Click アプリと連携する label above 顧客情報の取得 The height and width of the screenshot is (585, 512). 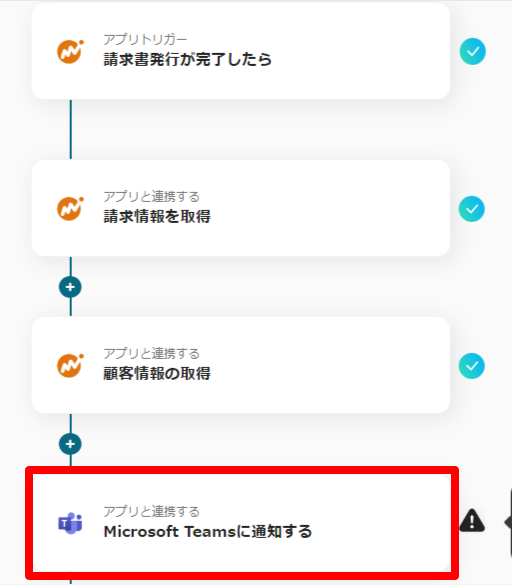152,354
